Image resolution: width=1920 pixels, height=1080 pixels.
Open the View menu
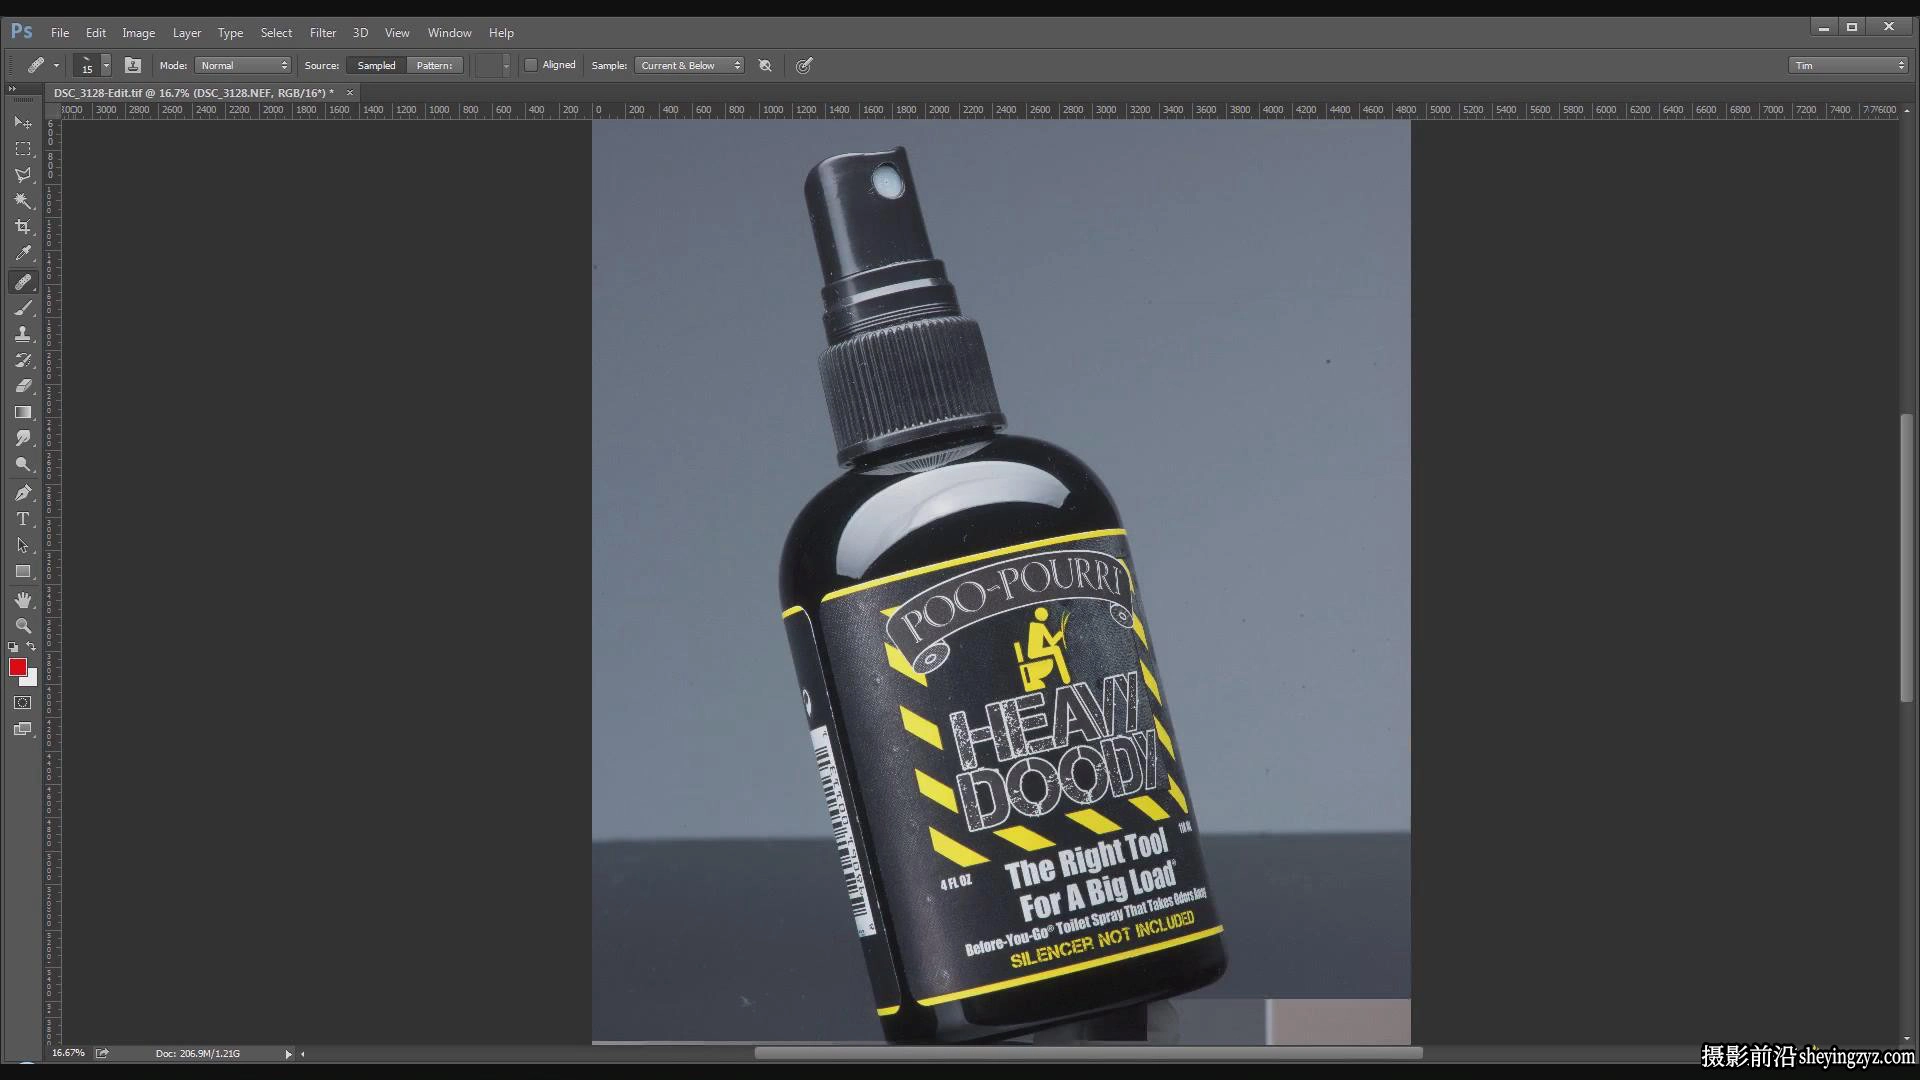(397, 33)
